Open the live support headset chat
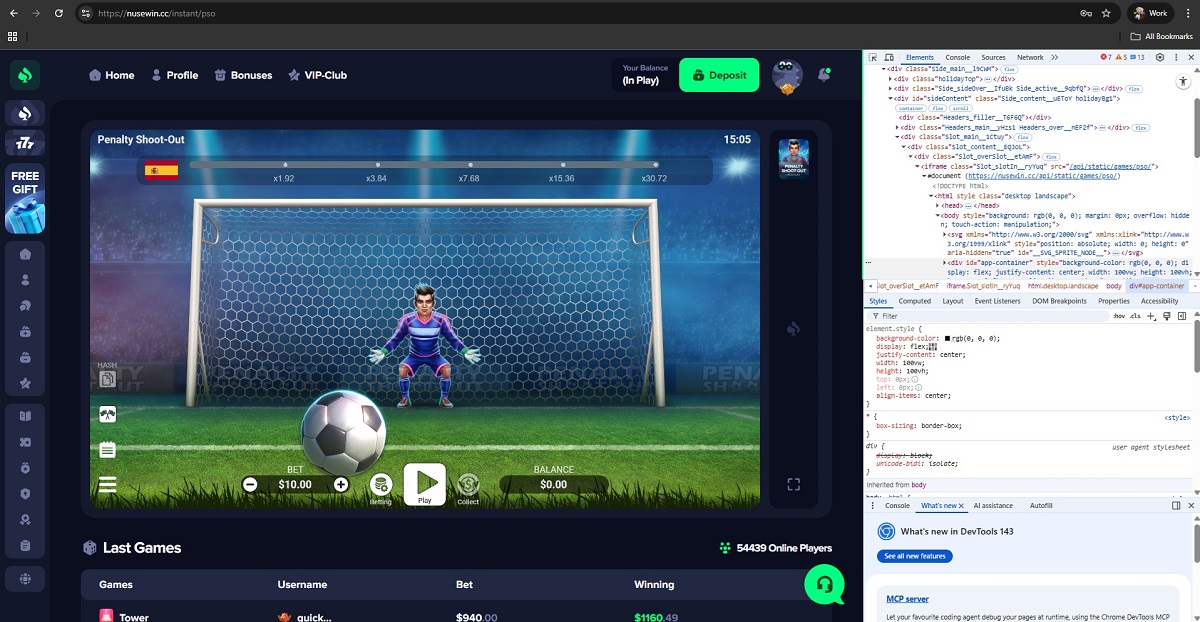1200x622 pixels. coord(824,585)
